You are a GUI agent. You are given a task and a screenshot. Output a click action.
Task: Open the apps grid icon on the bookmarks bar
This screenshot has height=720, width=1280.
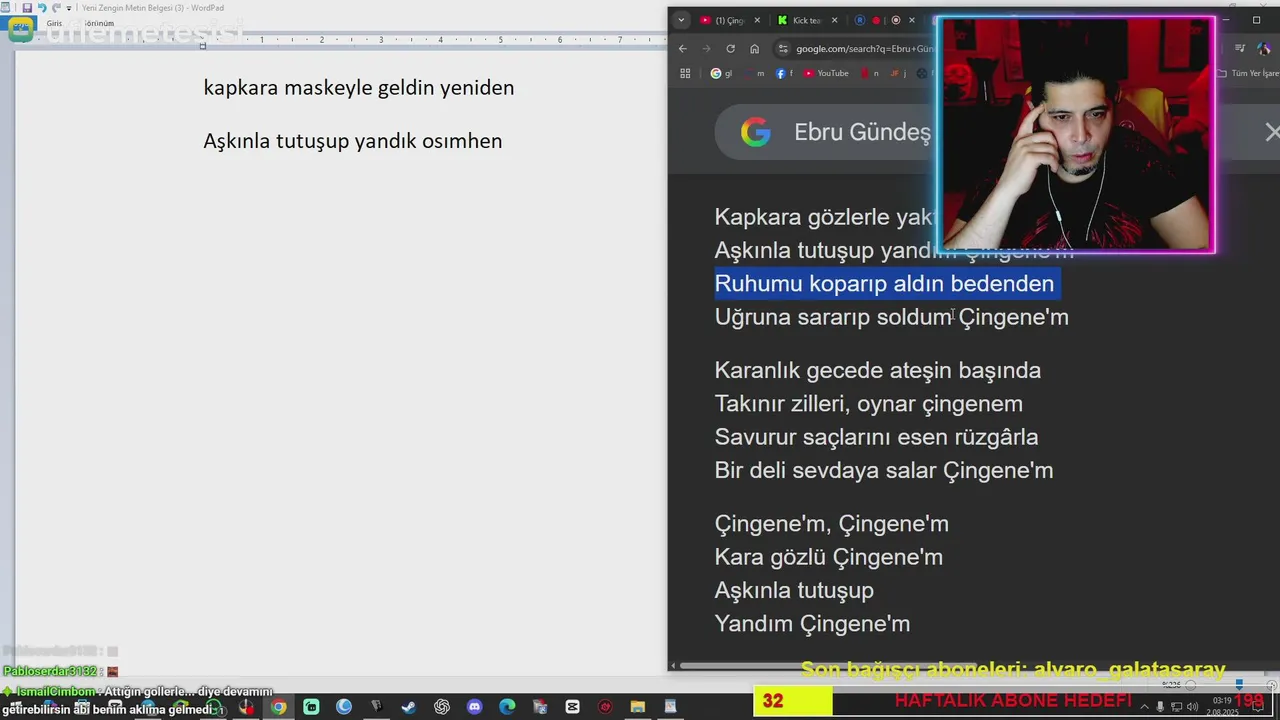coord(685,73)
